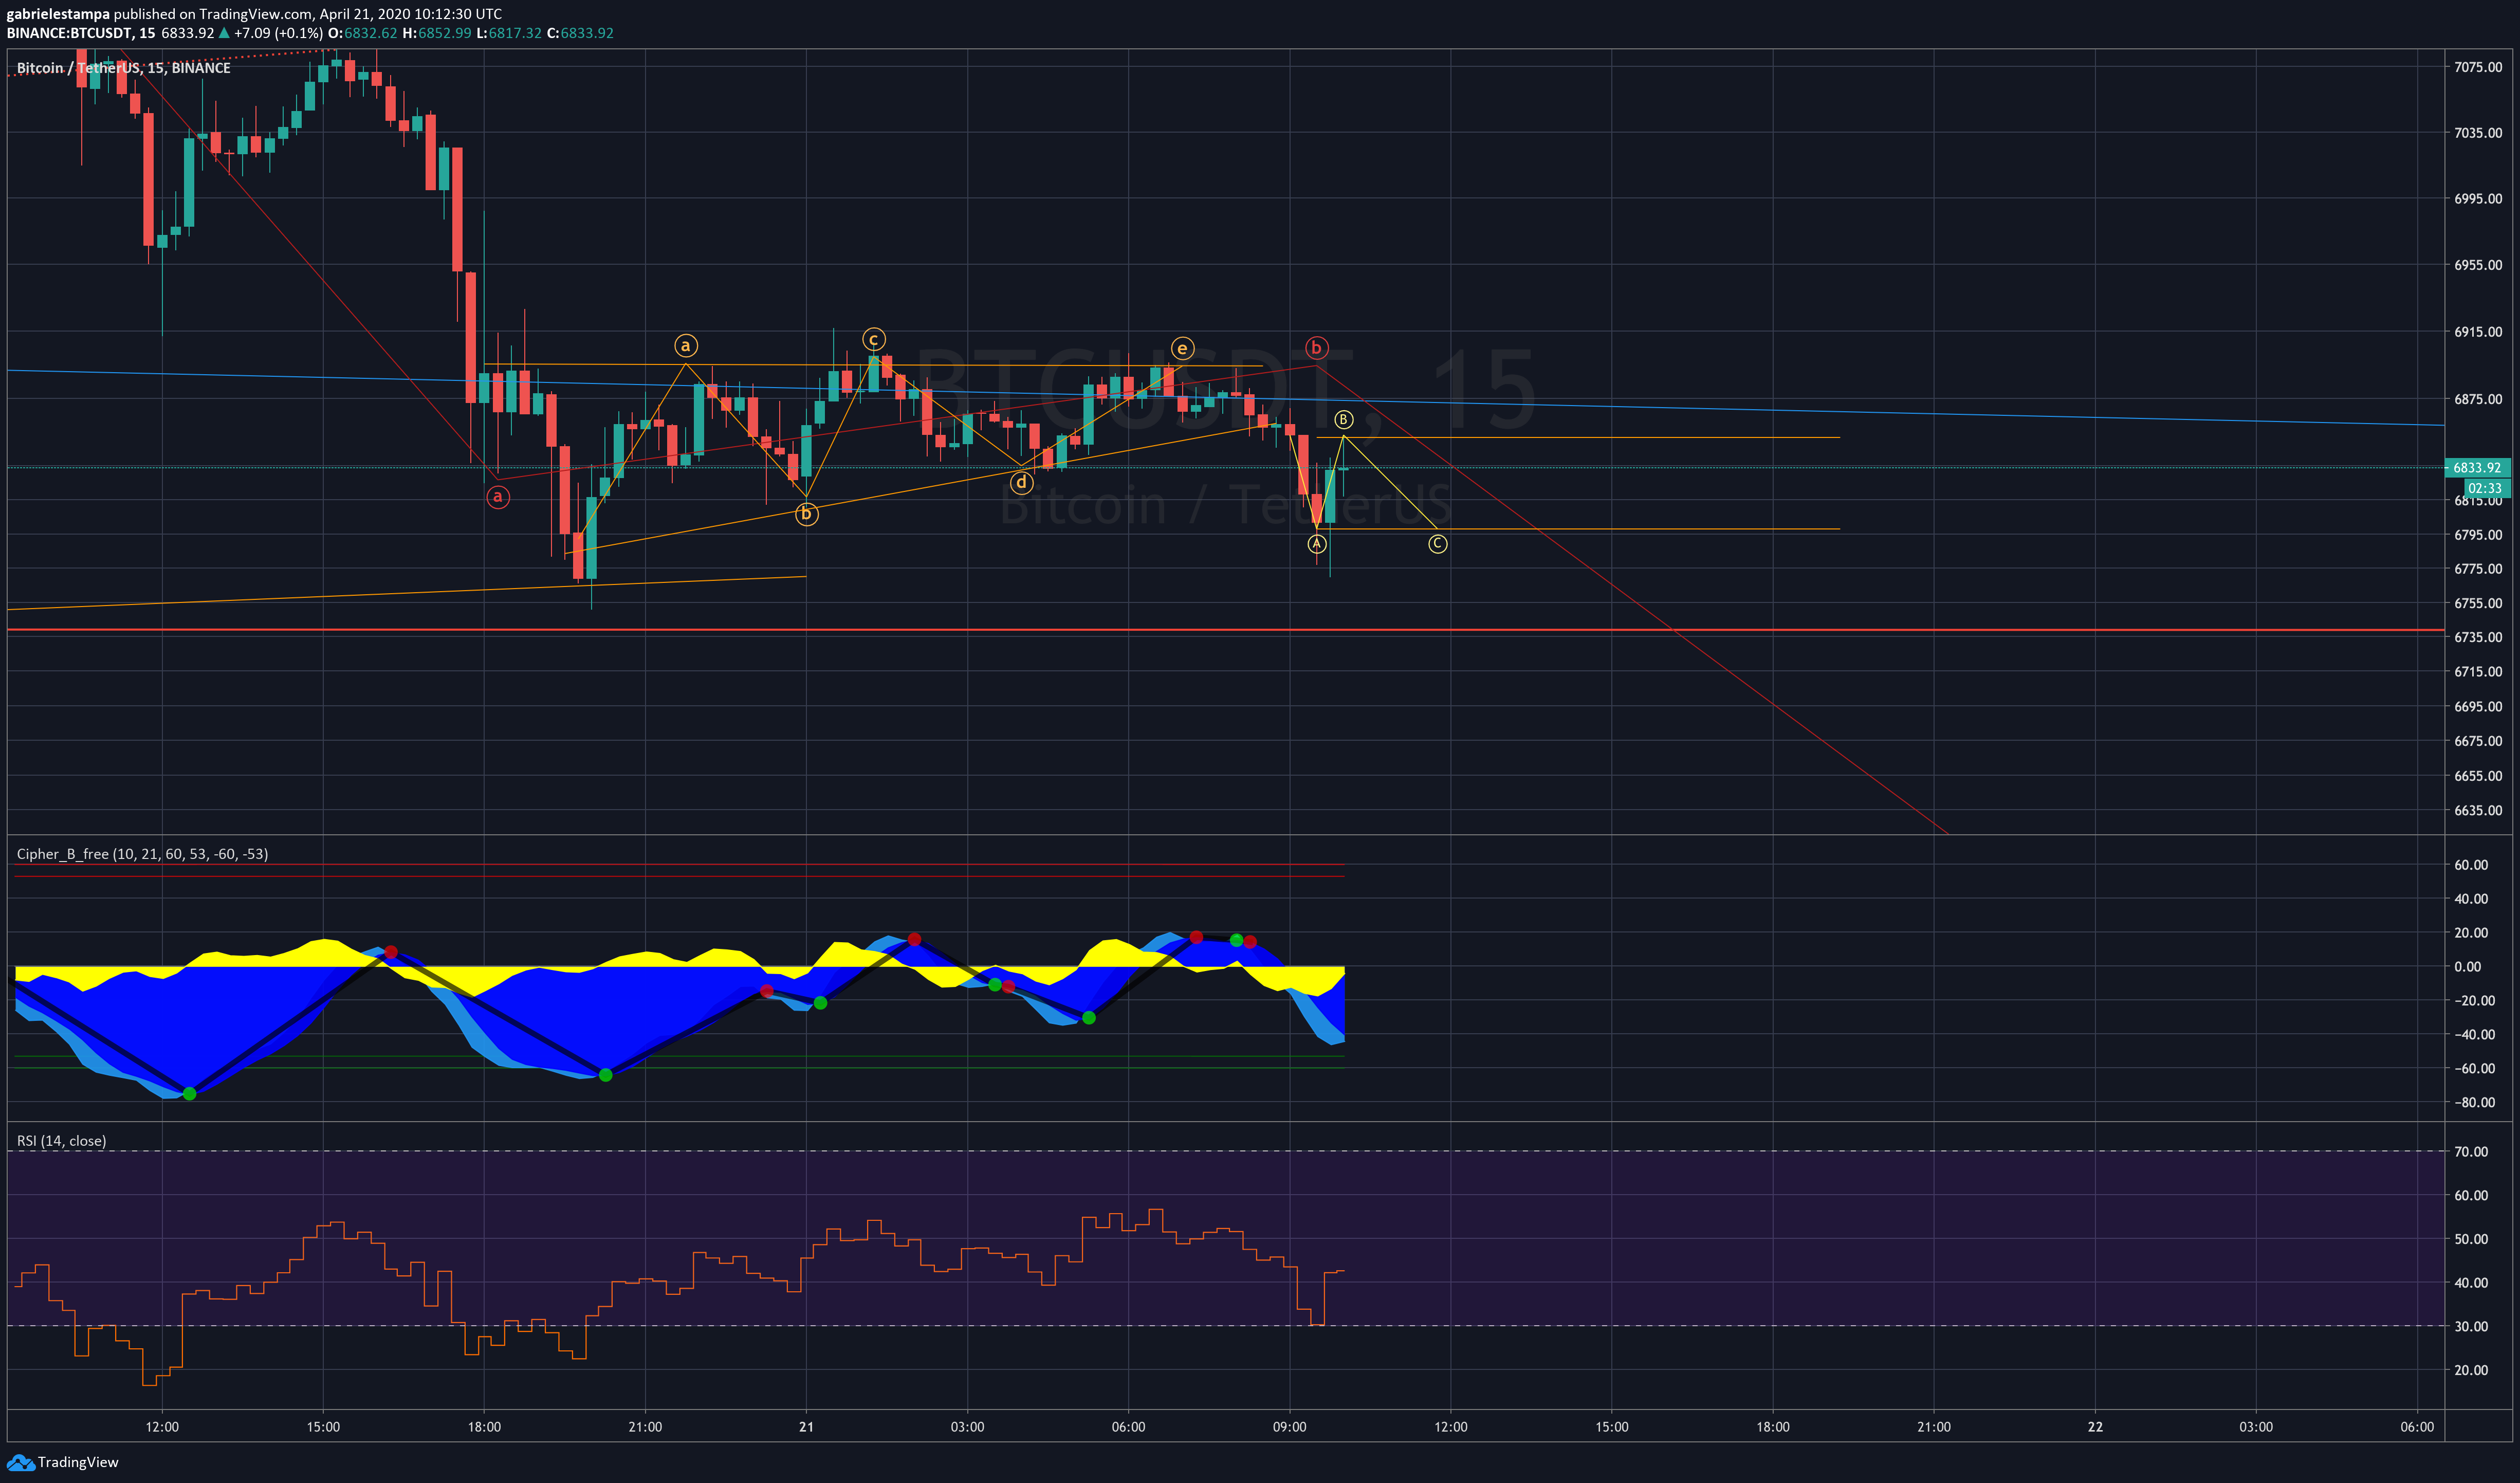Click the 6675.00 price axis label
The width and height of the screenshot is (2520, 1483).
(x=2478, y=741)
